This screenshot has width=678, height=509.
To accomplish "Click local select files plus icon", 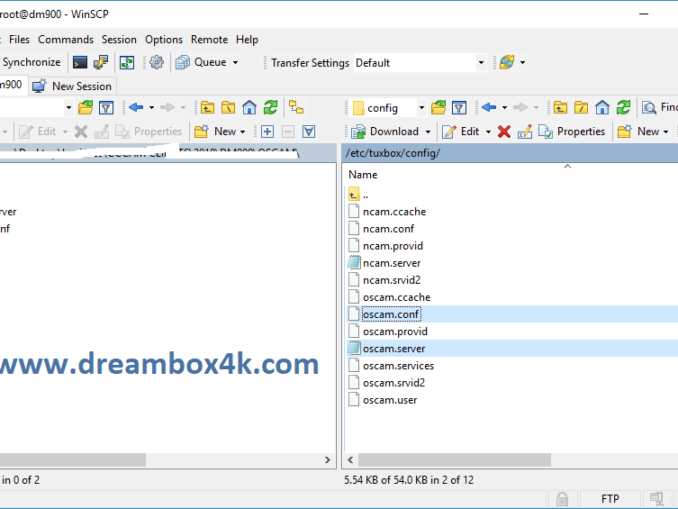I will pos(267,131).
